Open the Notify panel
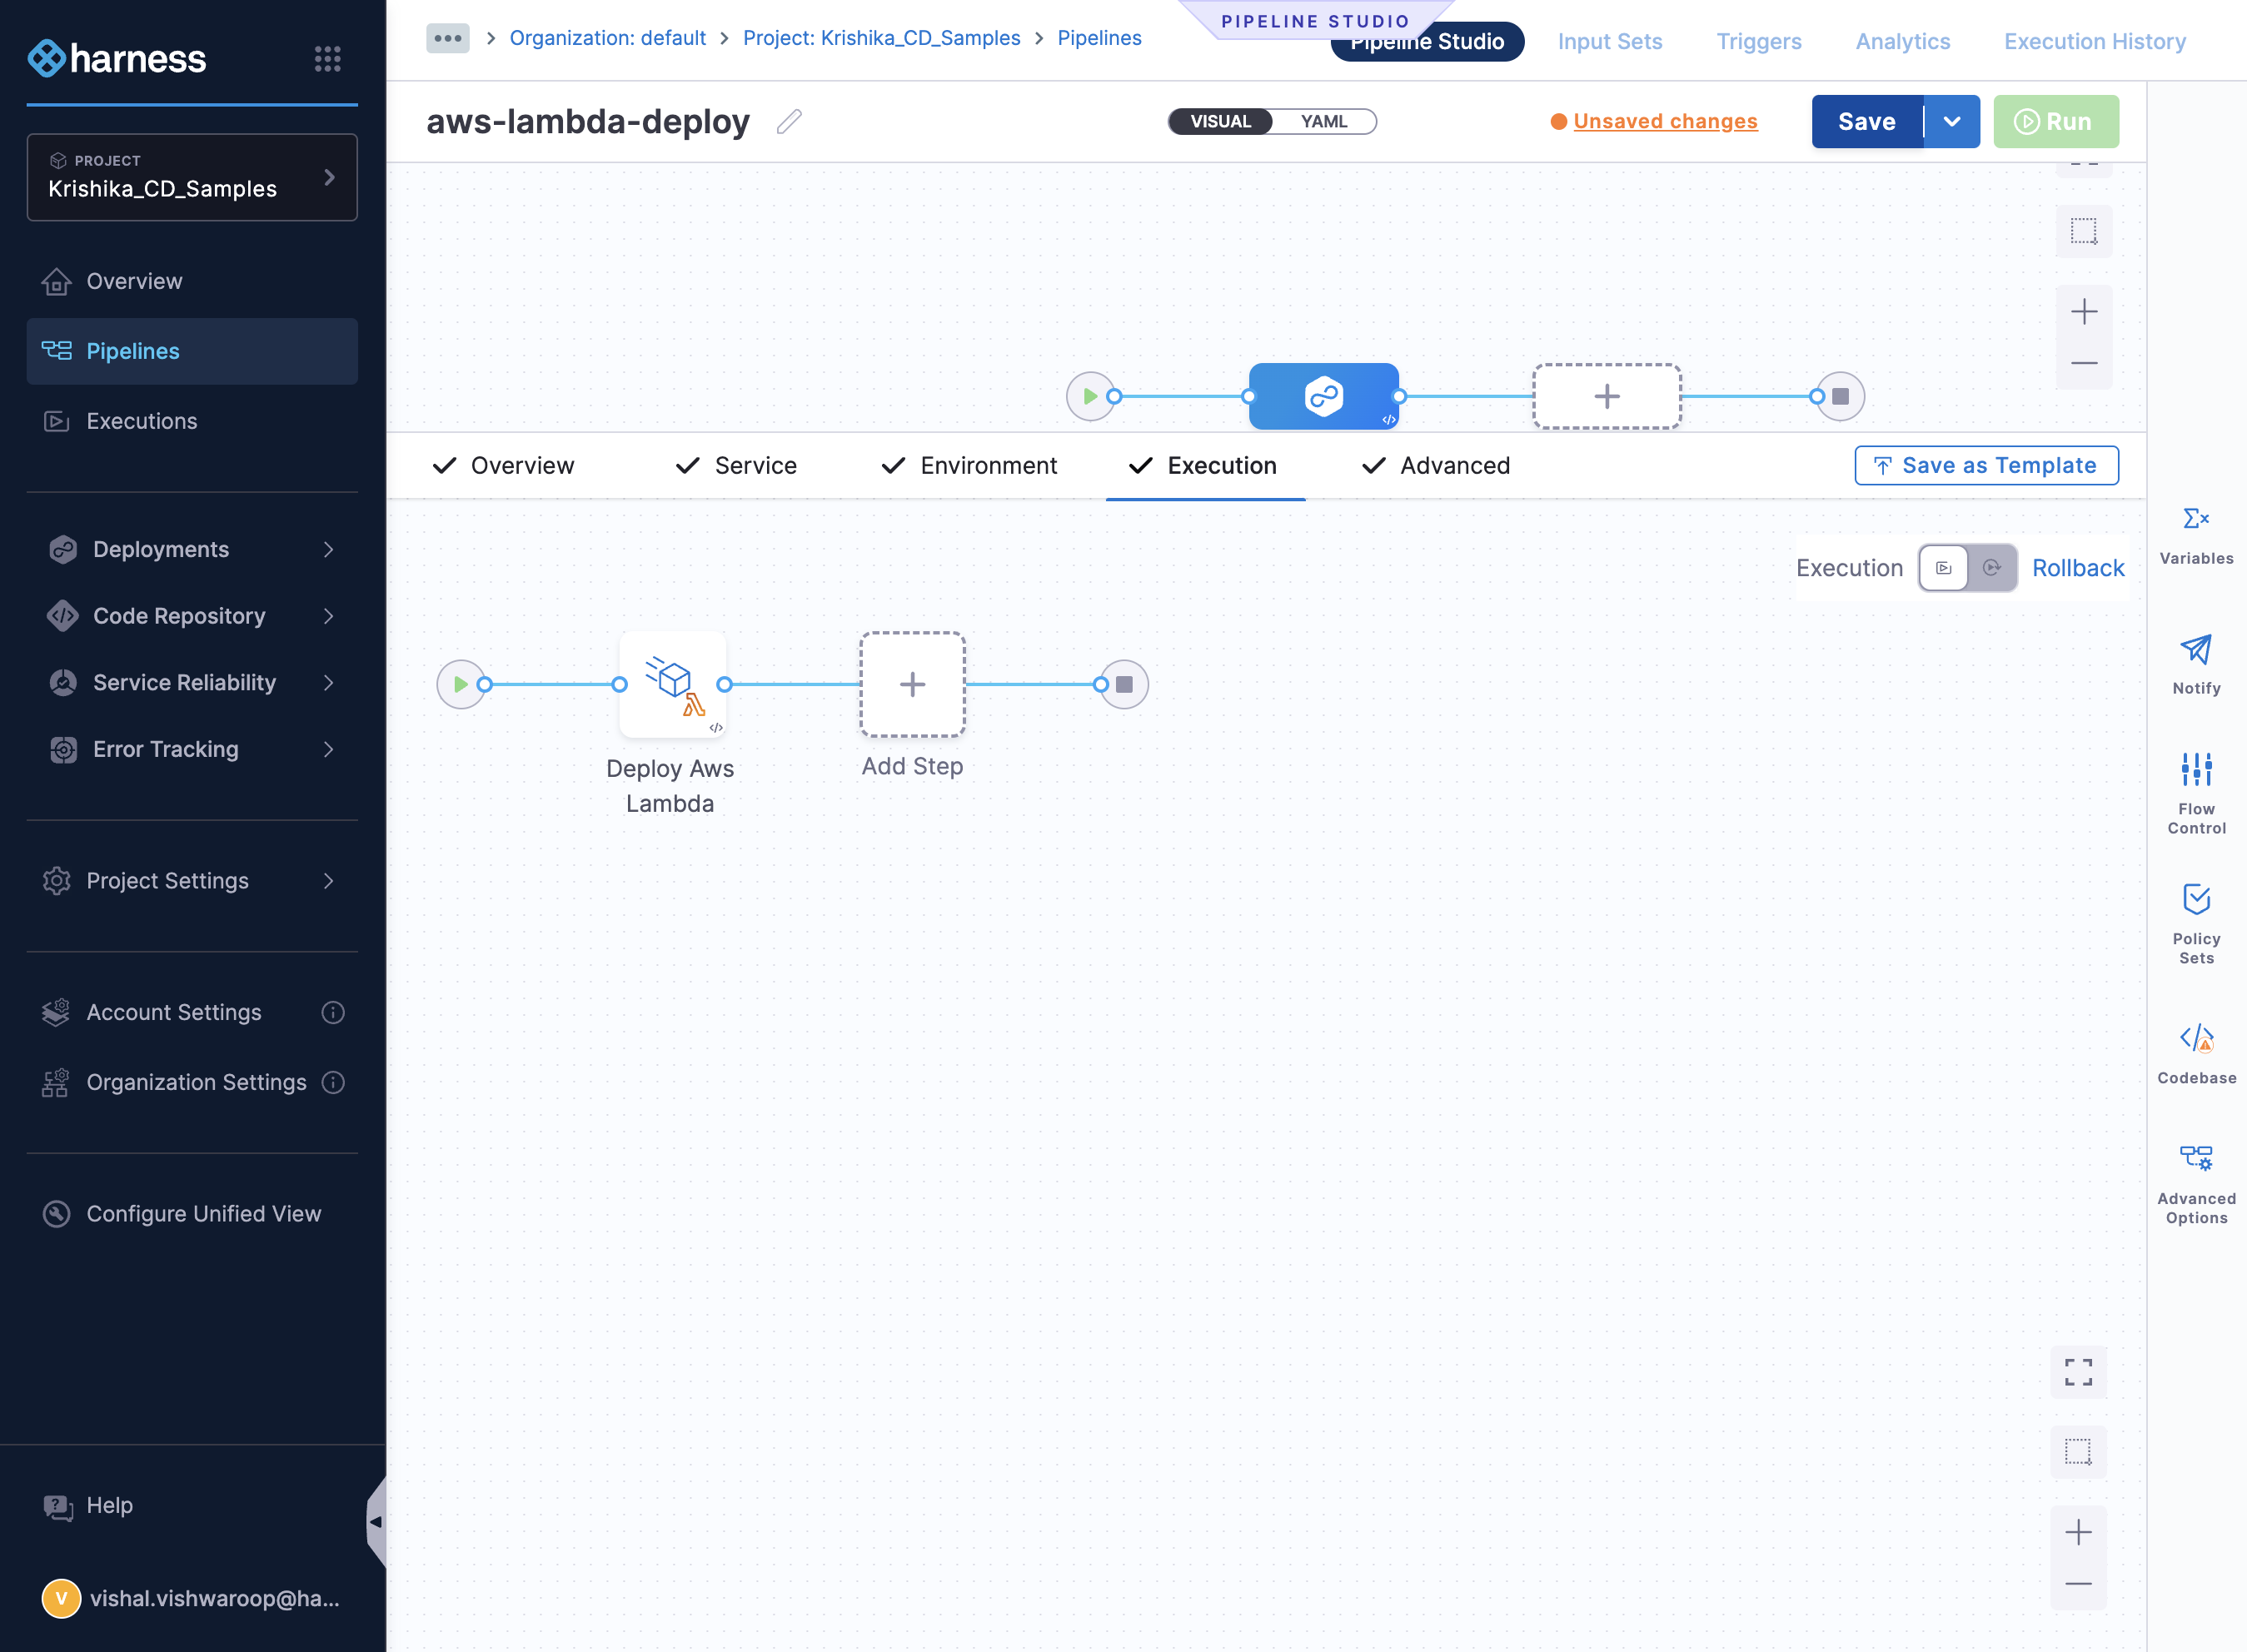 2196,665
